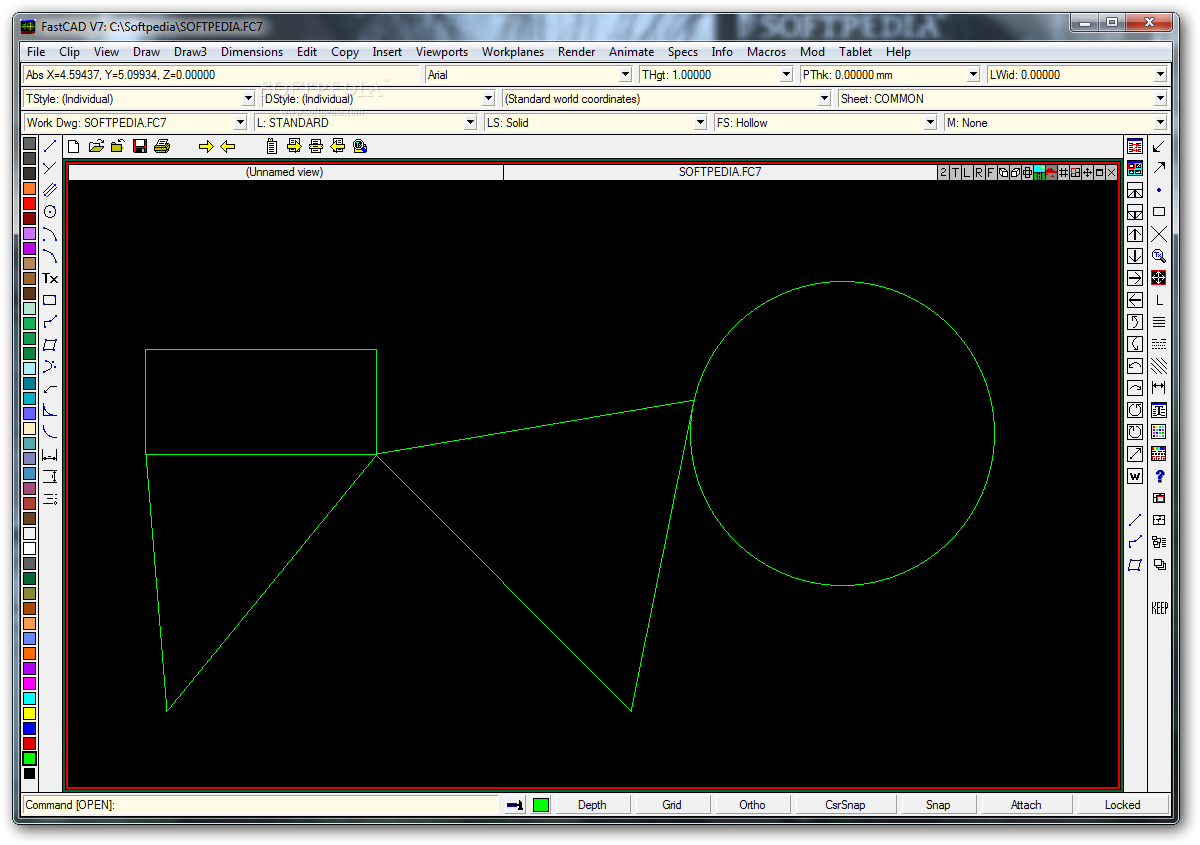The height and width of the screenshot is (845, 1200).
Task: Select the Rectangle (box) drawing tool
Action: pos(50,300)
